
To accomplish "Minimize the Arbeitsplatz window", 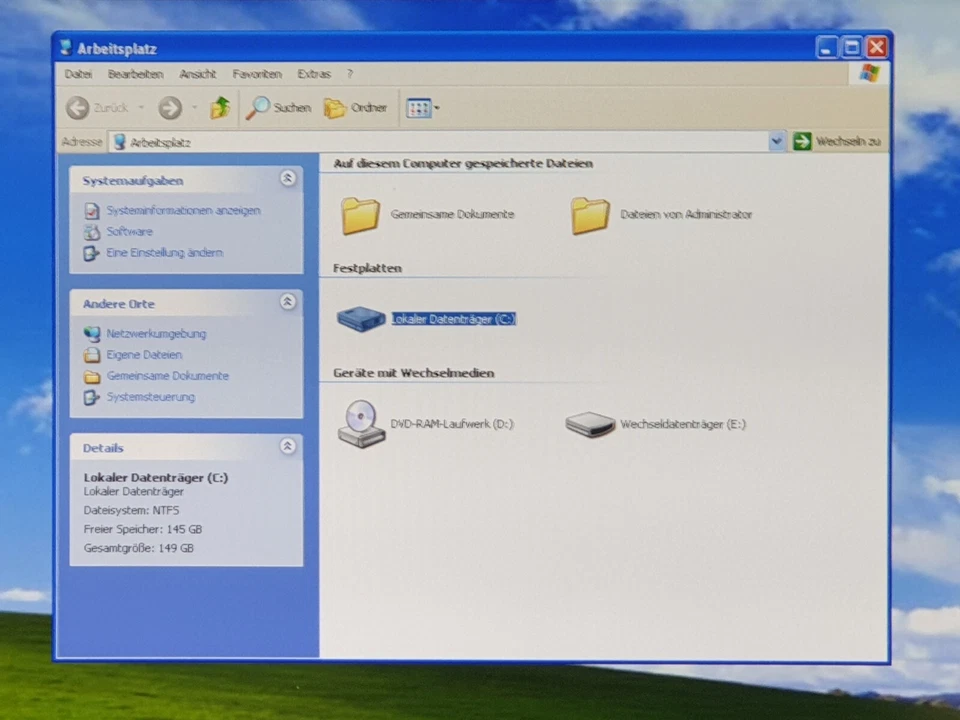I will click(827, 47).
